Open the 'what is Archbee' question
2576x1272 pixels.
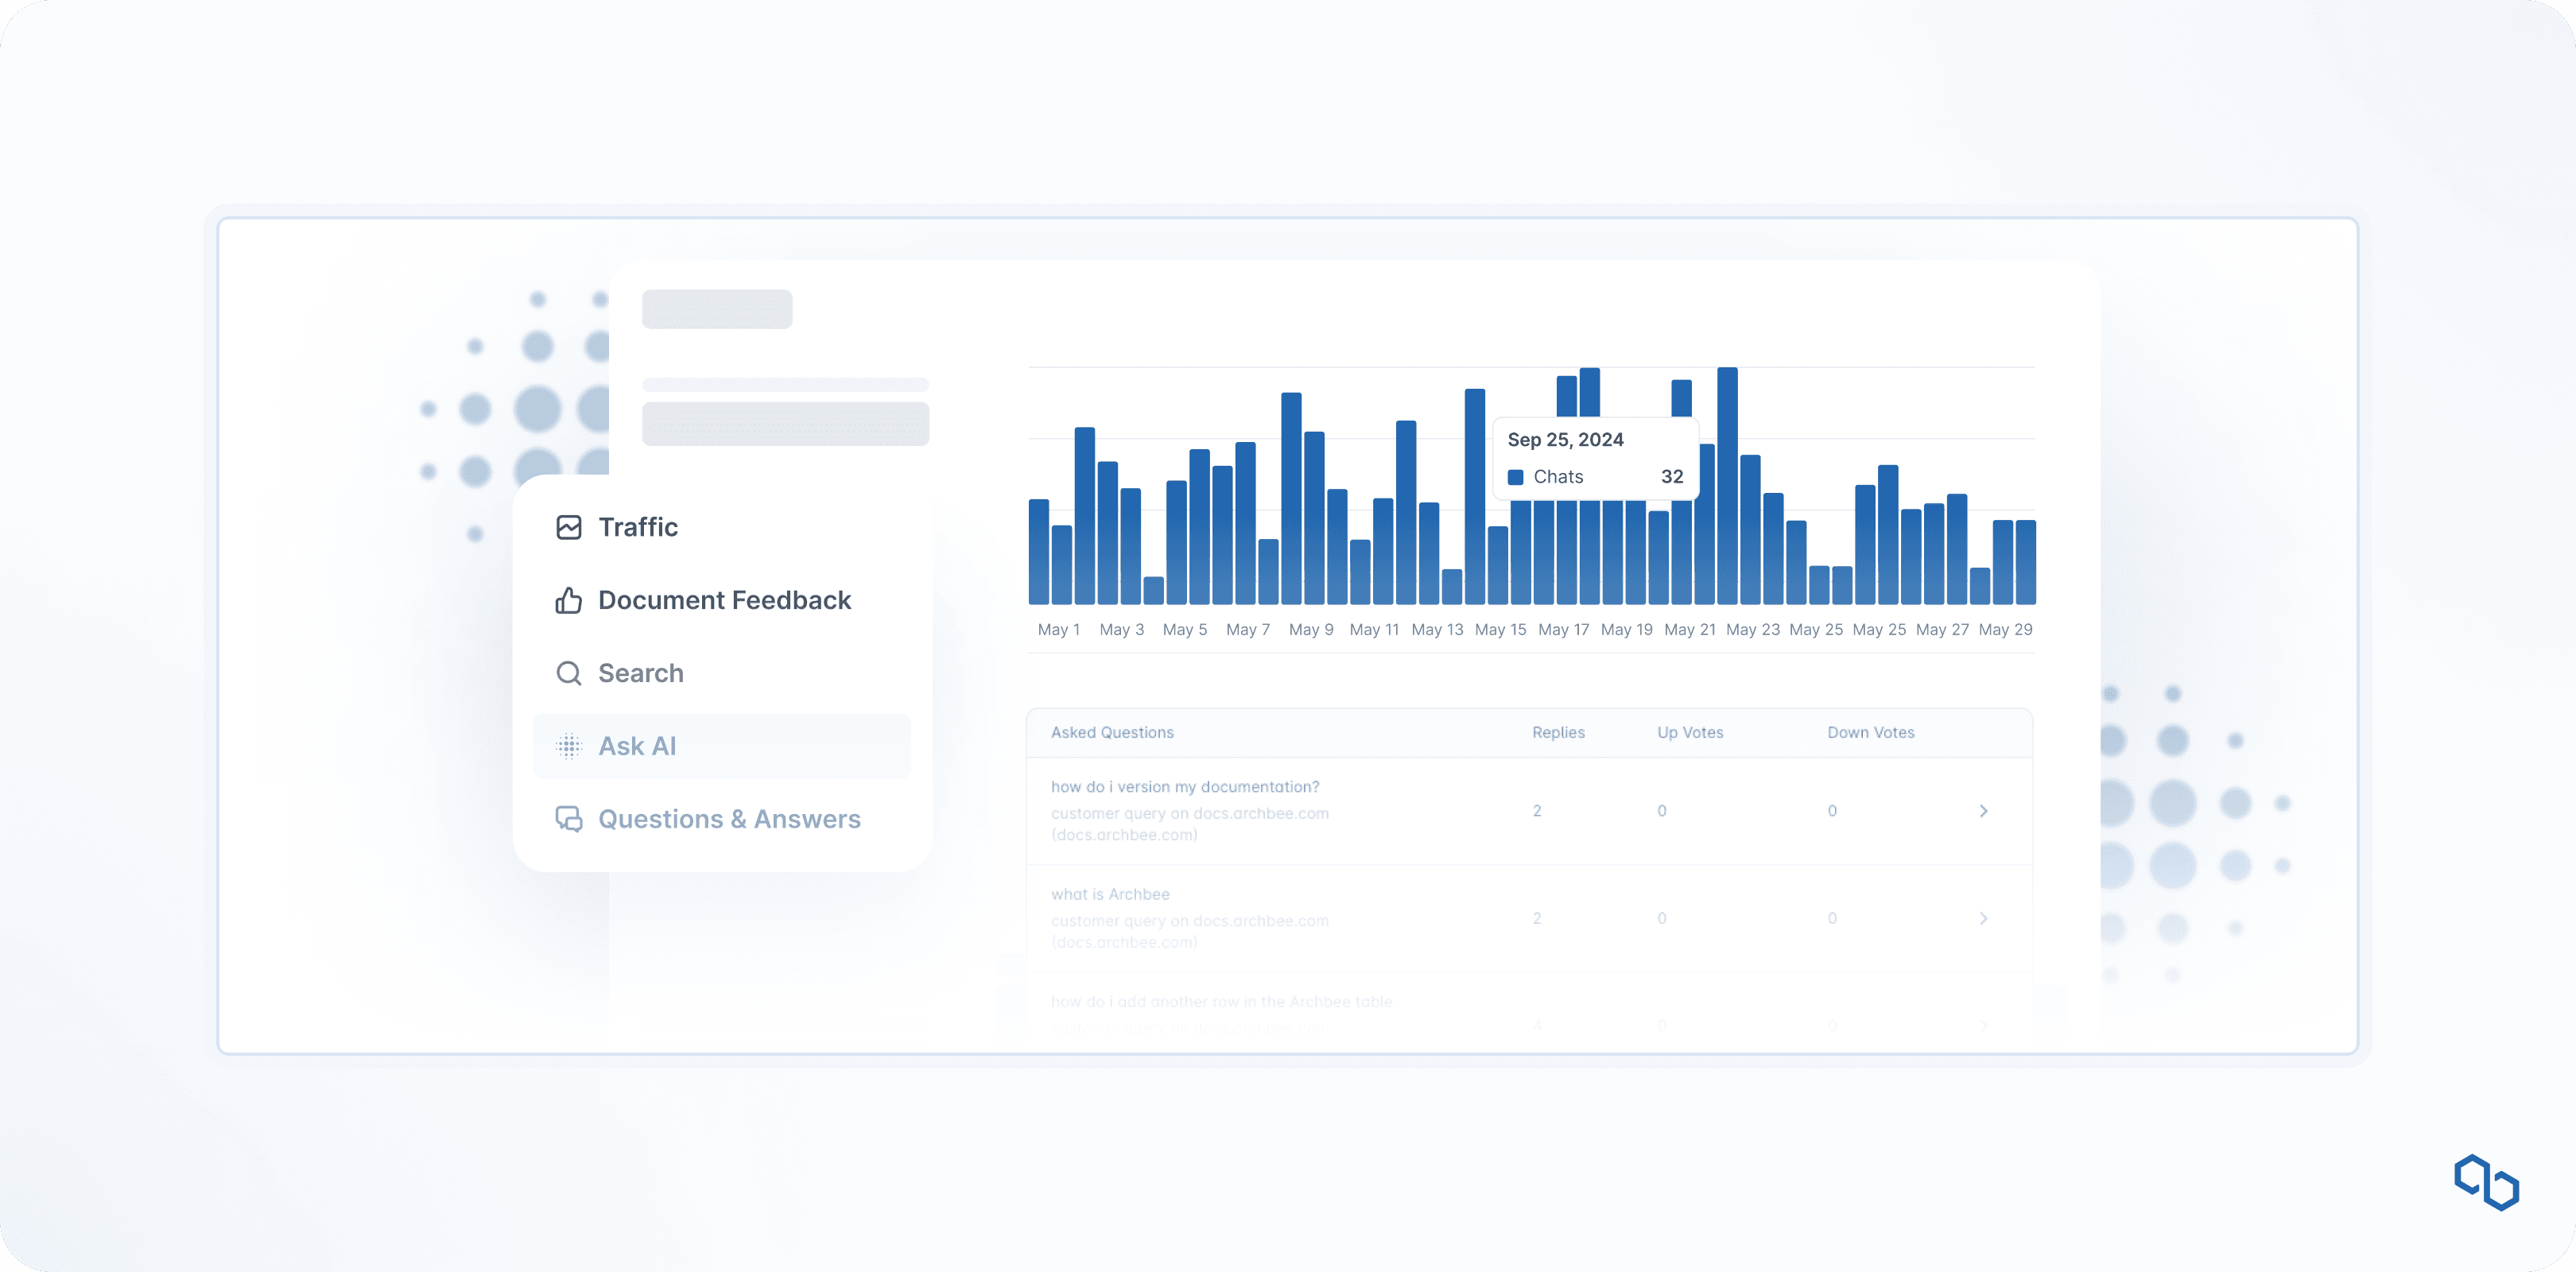(x=1110, y=894)
